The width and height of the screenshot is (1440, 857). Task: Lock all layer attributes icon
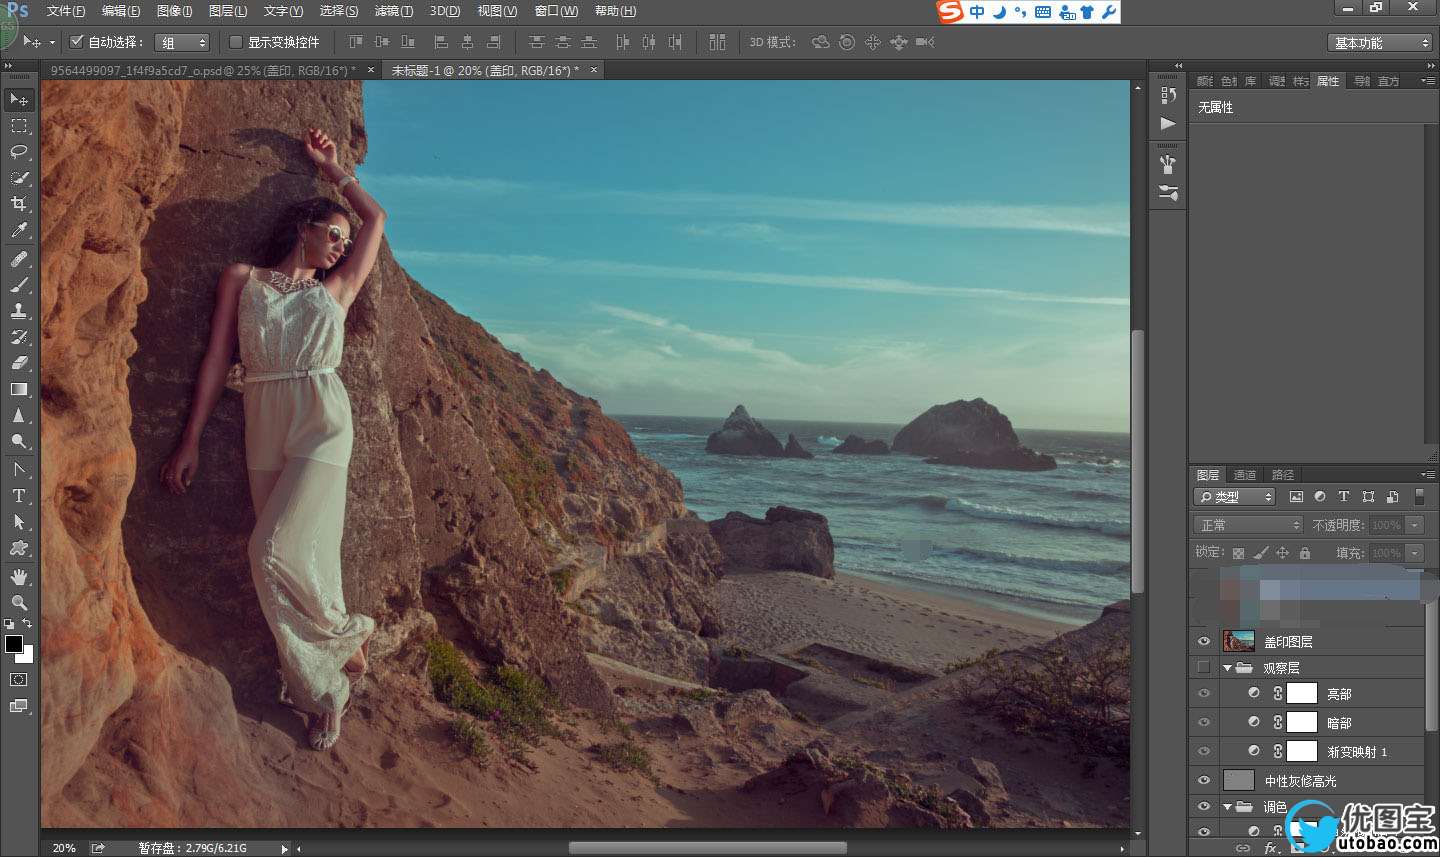(1305, 553)
